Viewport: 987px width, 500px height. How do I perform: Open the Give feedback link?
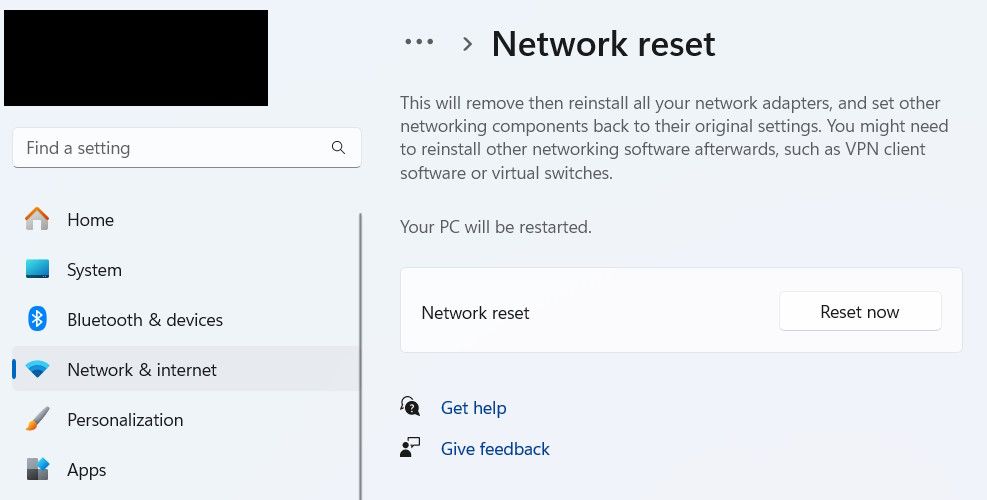[x=495, y=448]
